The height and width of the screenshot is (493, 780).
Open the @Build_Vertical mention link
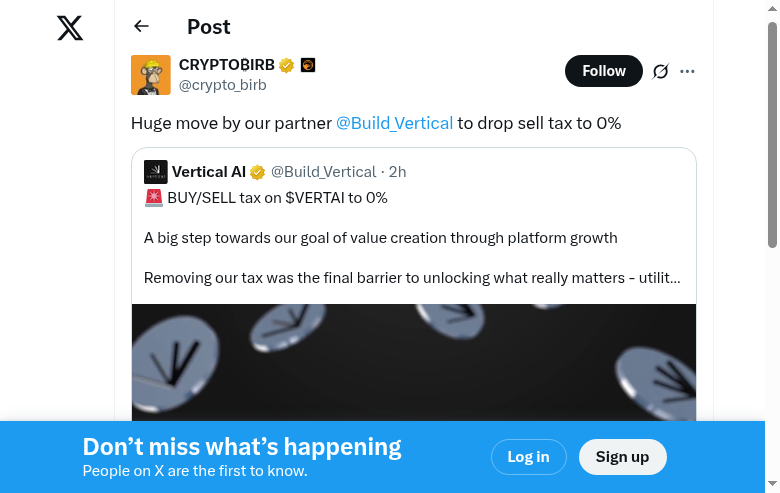(x=394, y=123)
